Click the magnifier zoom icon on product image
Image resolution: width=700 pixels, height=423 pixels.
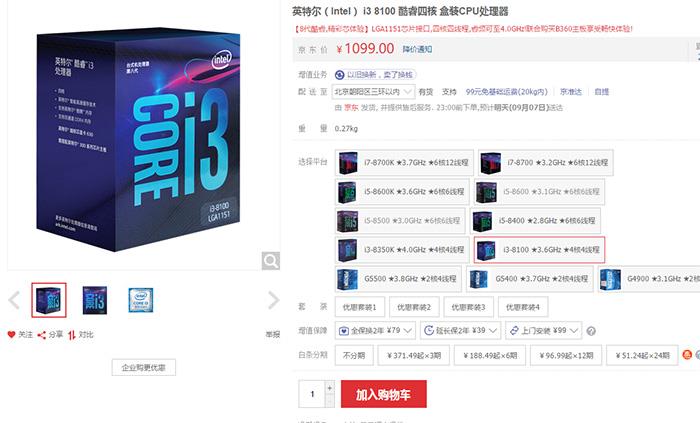pyautogui.click(x=271, y=261)
